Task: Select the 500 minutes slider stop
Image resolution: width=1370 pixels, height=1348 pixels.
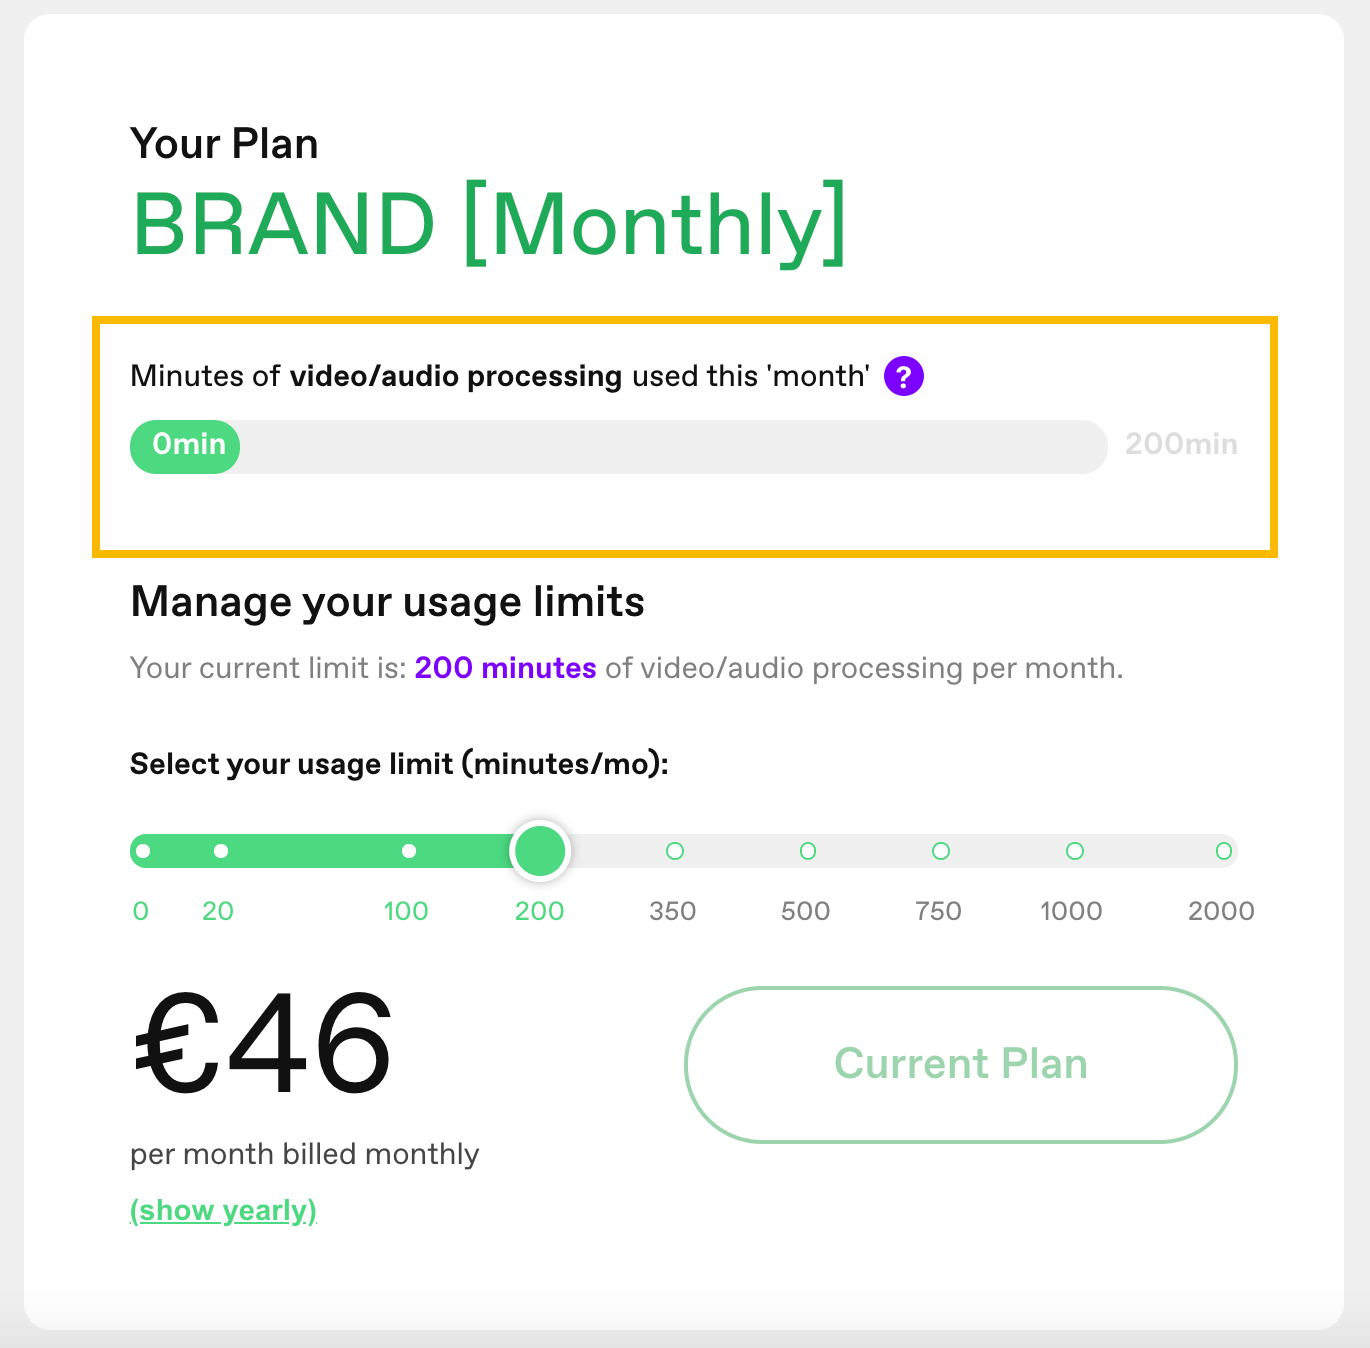Action: [808, 851]
